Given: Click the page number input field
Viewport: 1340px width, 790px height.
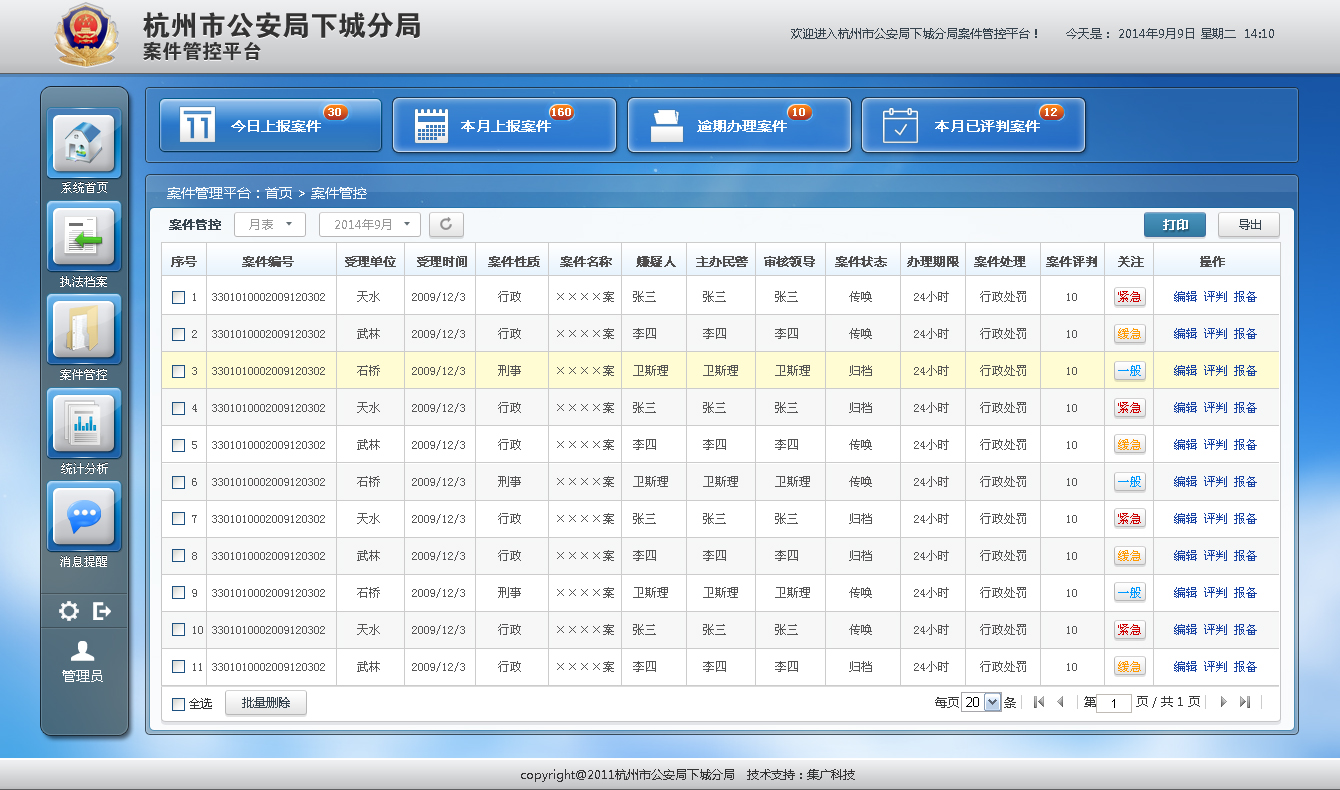Looking at the screenshot, I should pyautogui.click(x=1114, y=703).
